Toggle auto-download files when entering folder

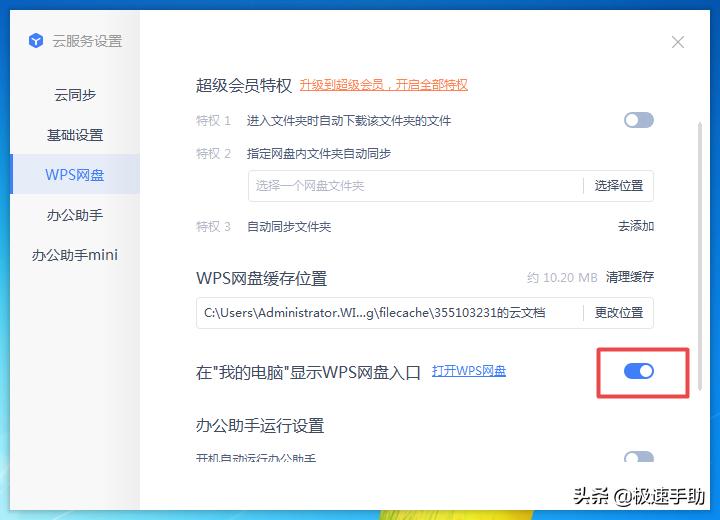[639, 120]
